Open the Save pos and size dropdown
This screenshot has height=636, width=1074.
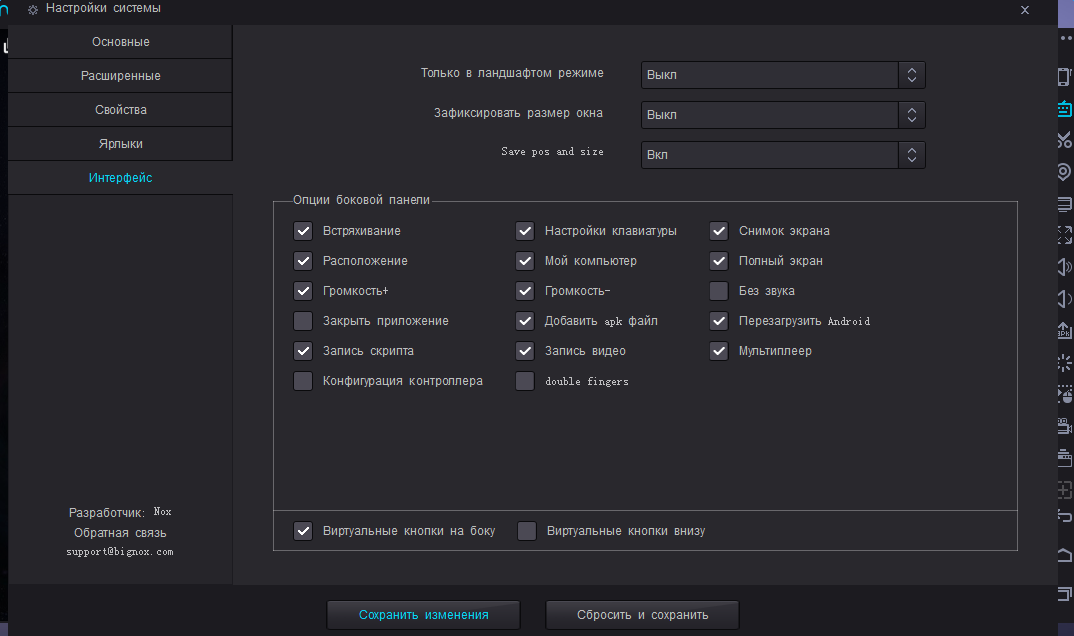click(x=783, y=155)
